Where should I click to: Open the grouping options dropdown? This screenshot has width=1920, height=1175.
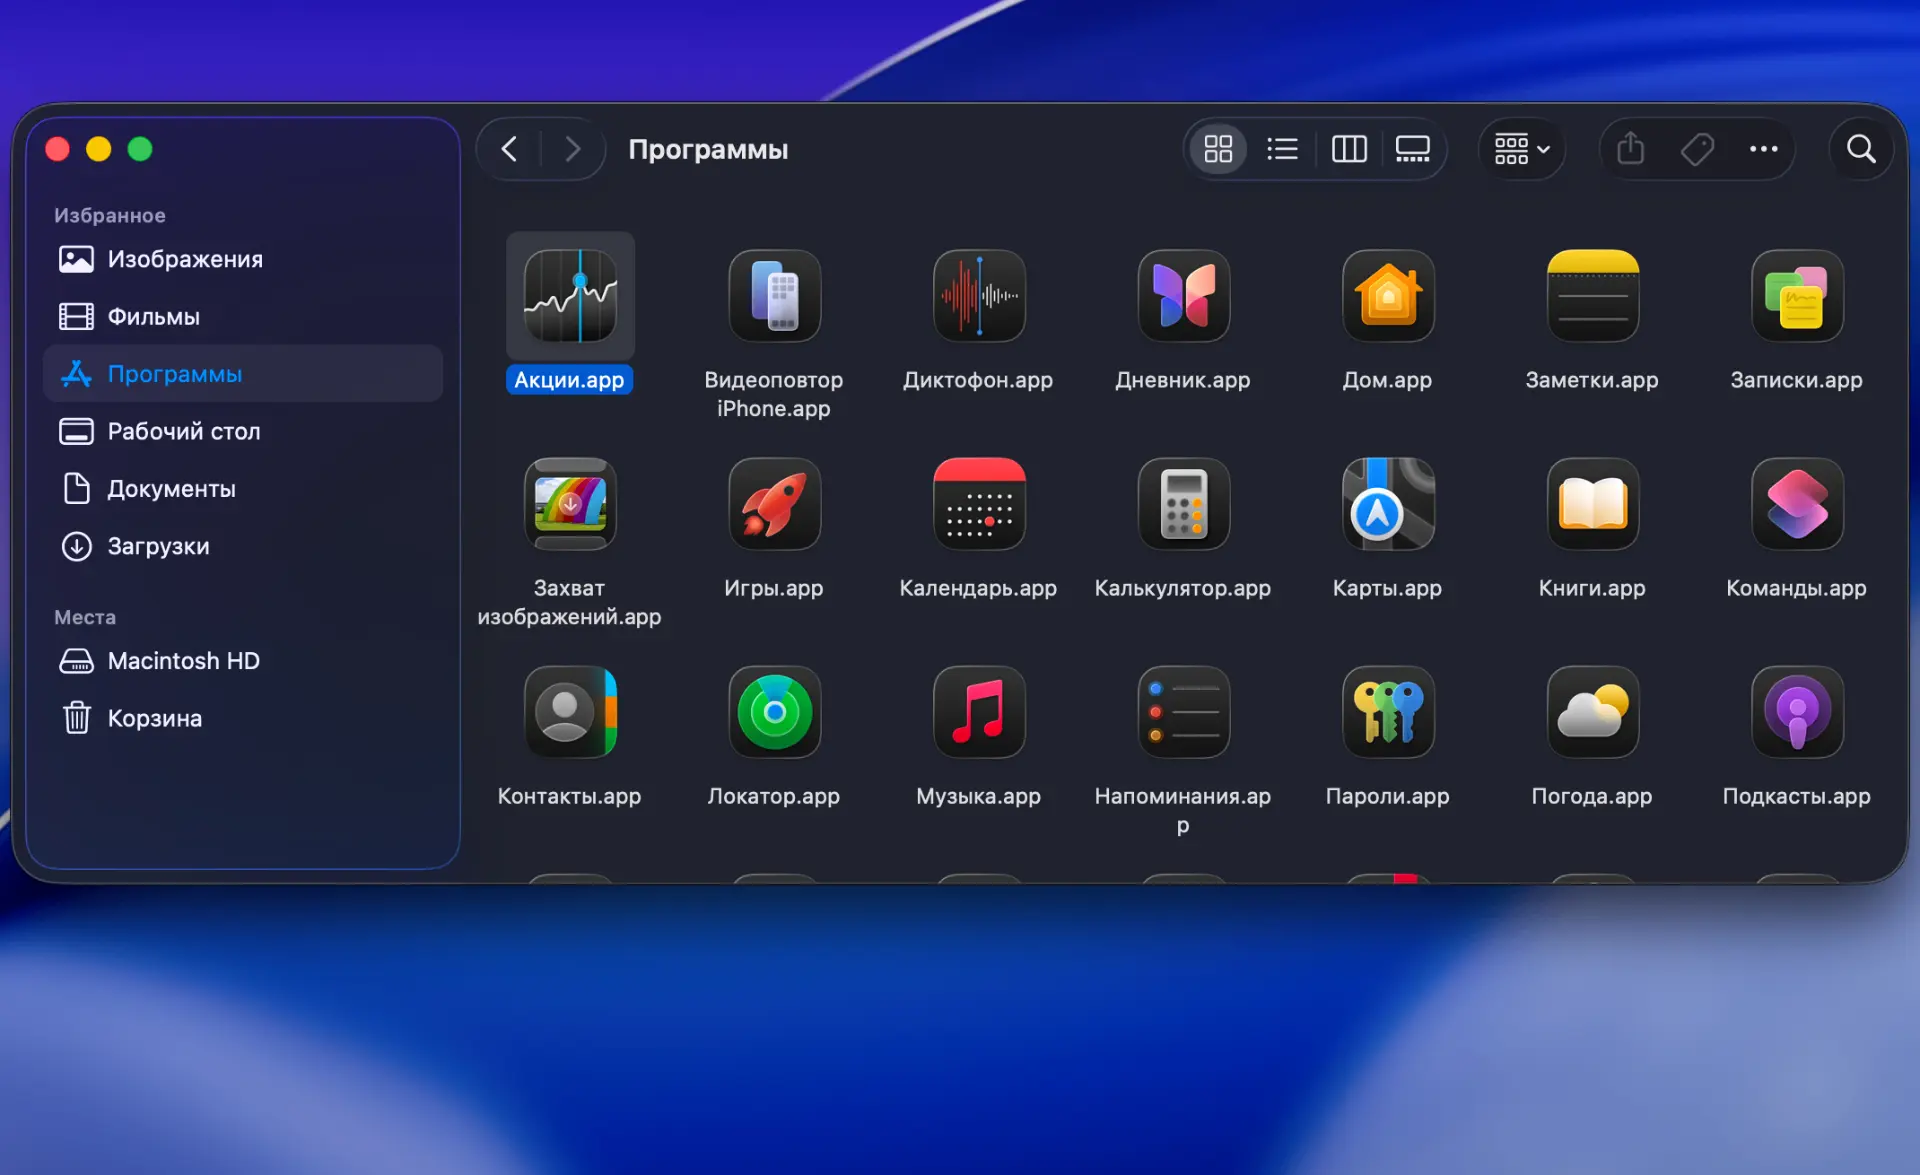pos(1522,149)
